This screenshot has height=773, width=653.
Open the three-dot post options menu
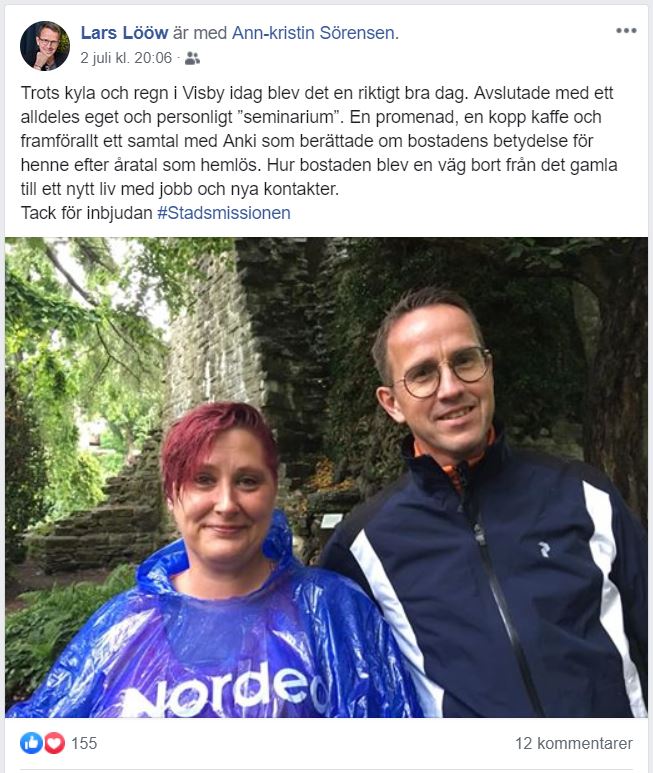click(626, 31)
